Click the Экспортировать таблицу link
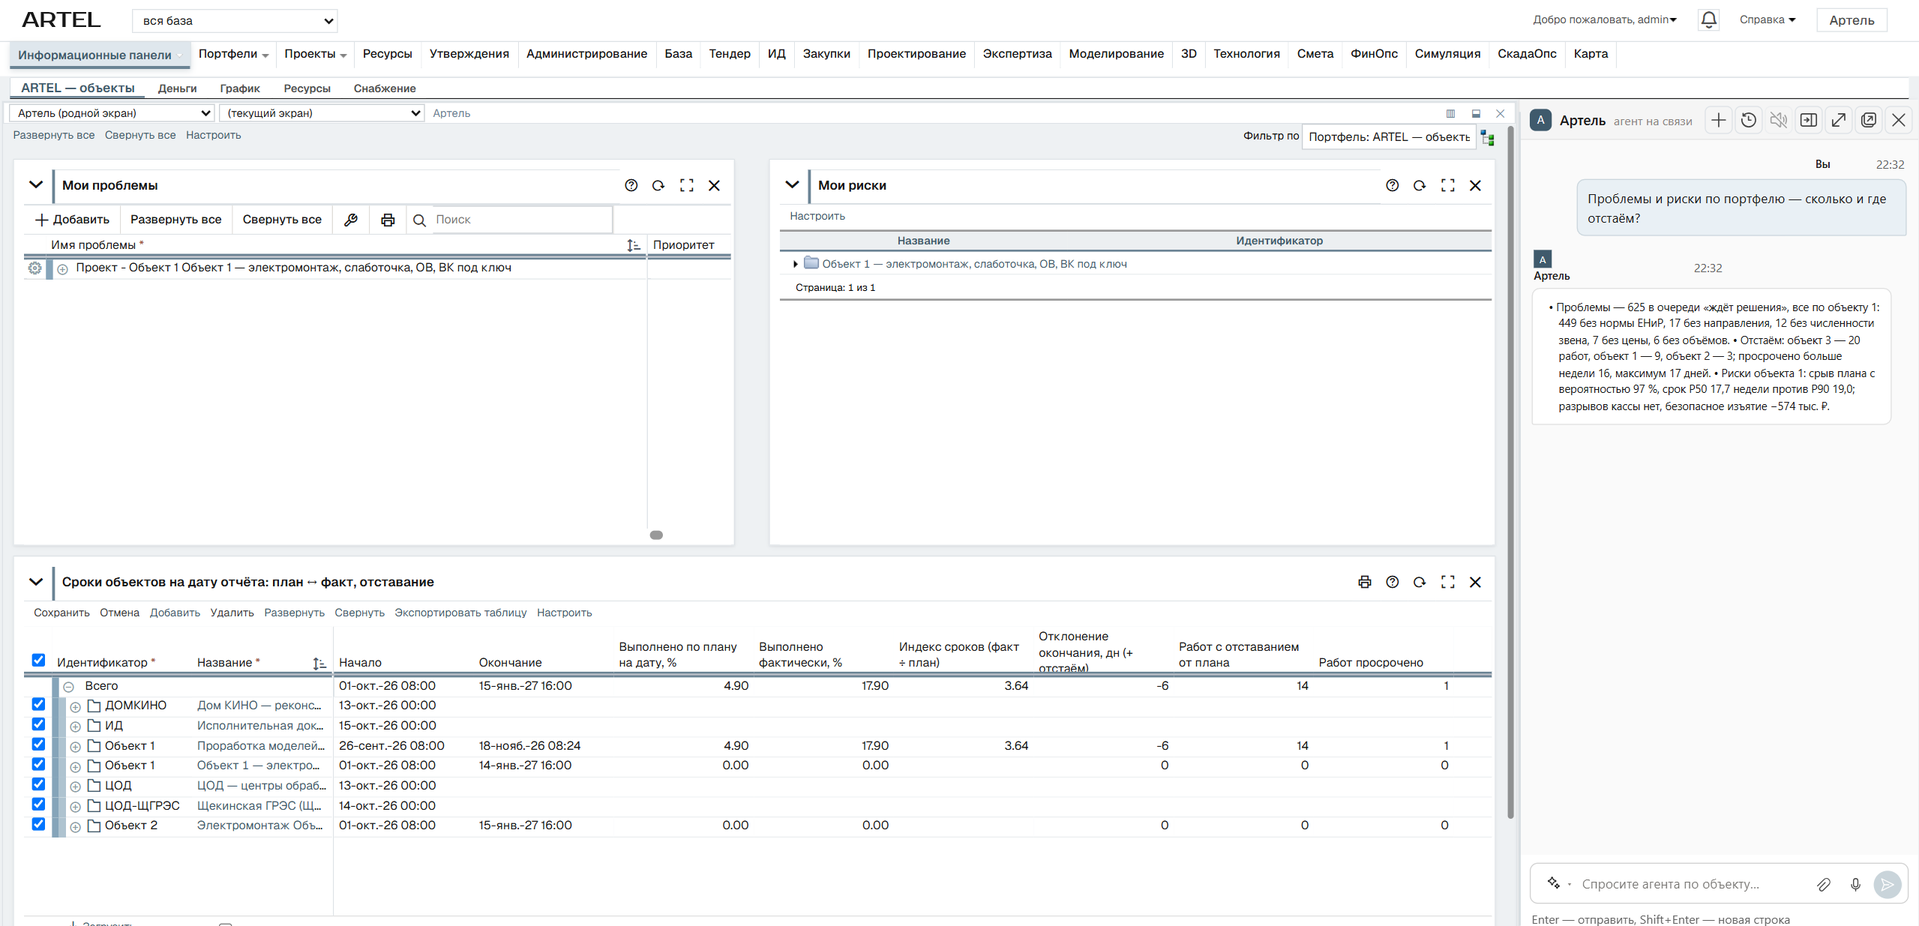Image resolution: width=1919 pixels, height=926 pixels. [460, 613]
